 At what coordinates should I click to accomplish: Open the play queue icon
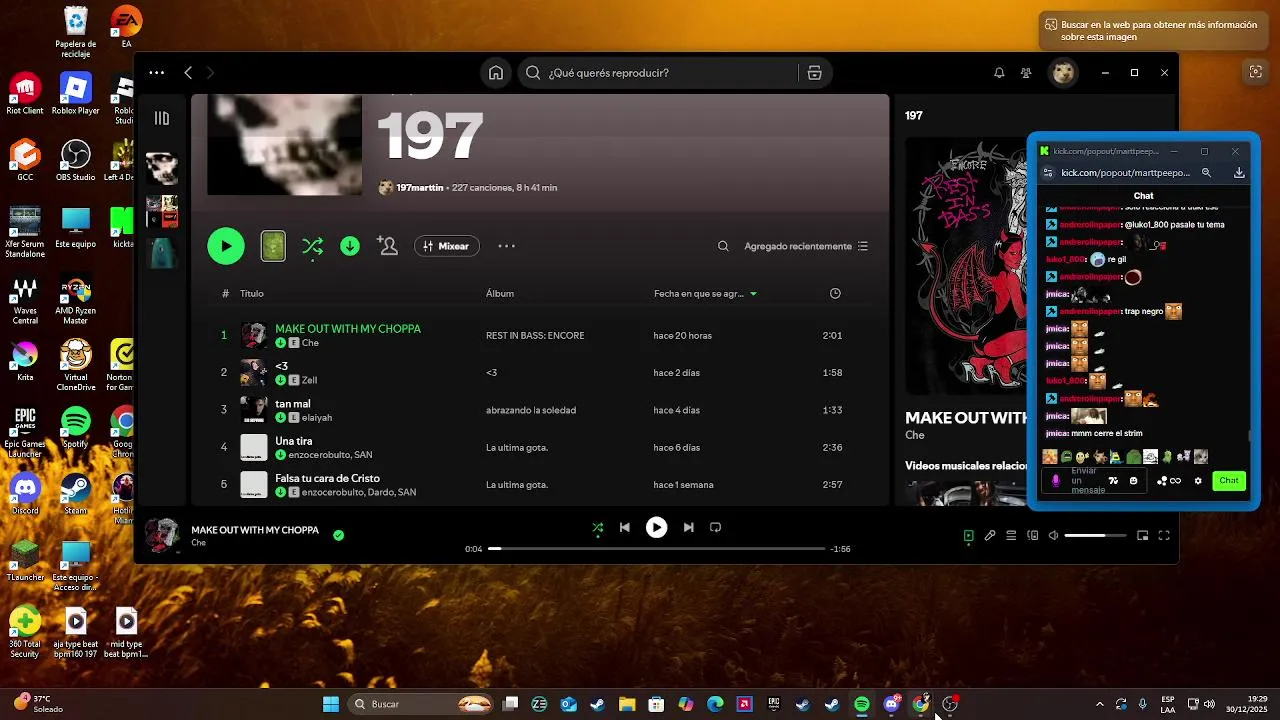tap(1011, 536)
